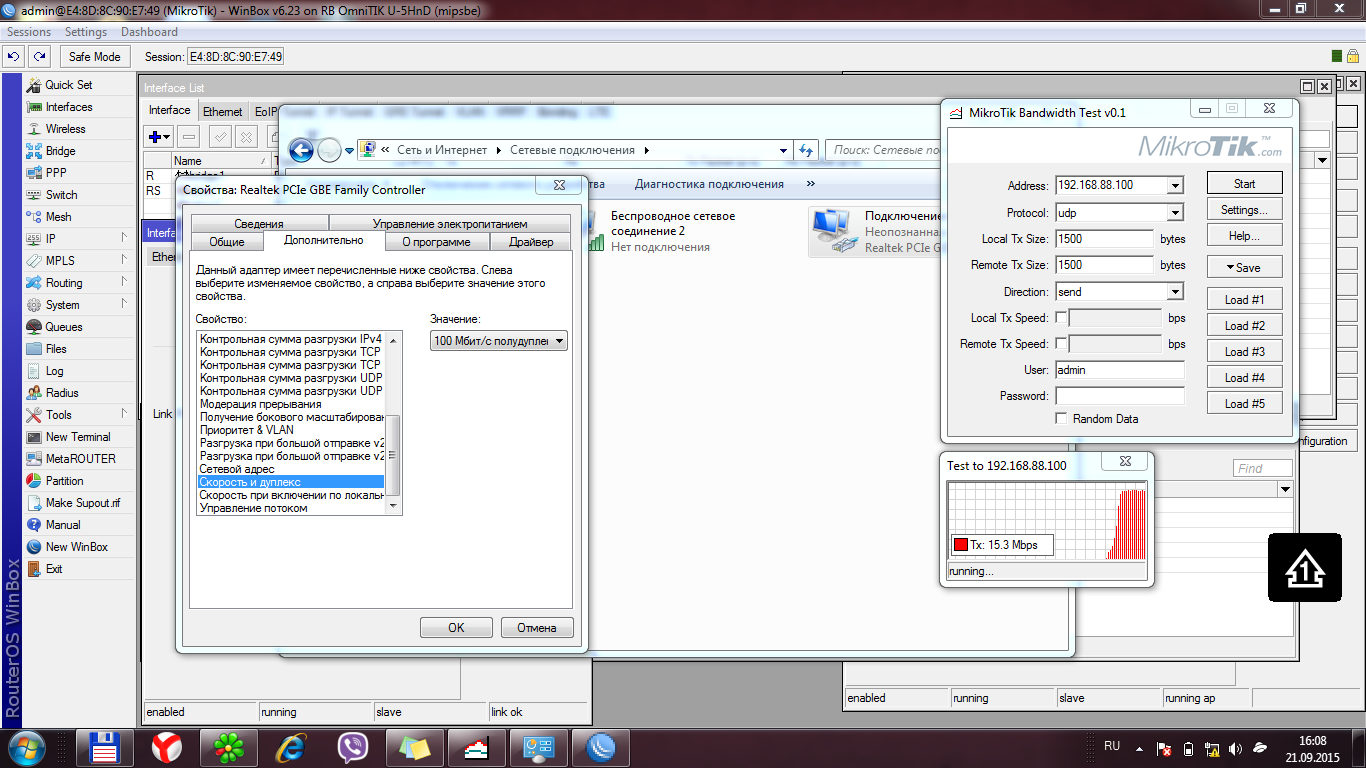The width and height of the screenshot is (1366, 768).
Task: Open the Wireless section in sidebar
Action: pos(66,129)
